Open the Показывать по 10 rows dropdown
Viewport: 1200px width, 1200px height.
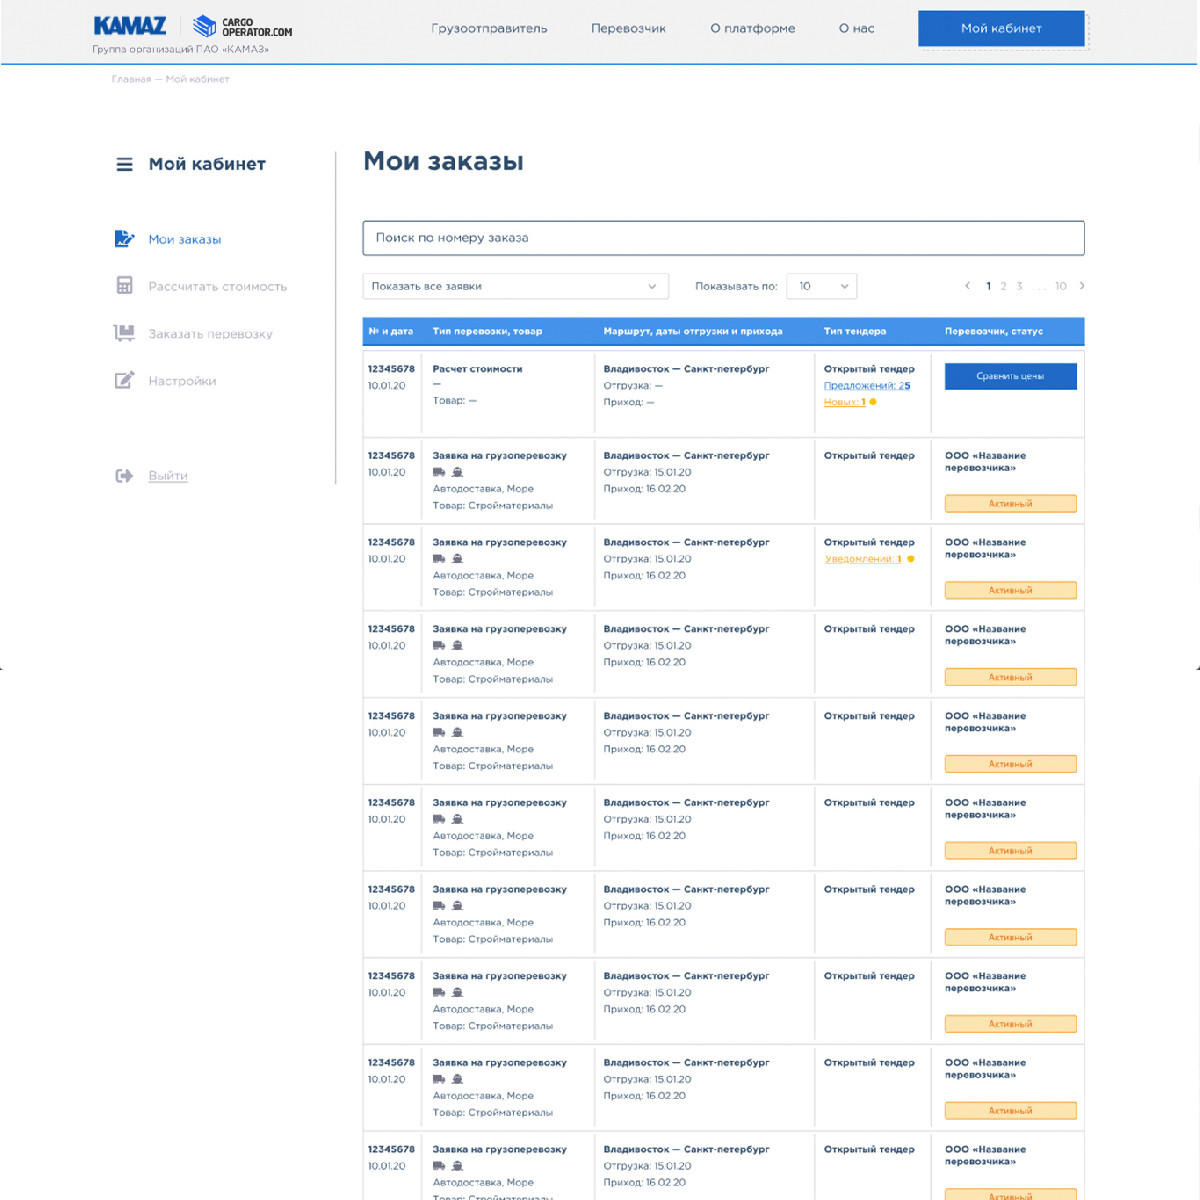pos(822,286)
